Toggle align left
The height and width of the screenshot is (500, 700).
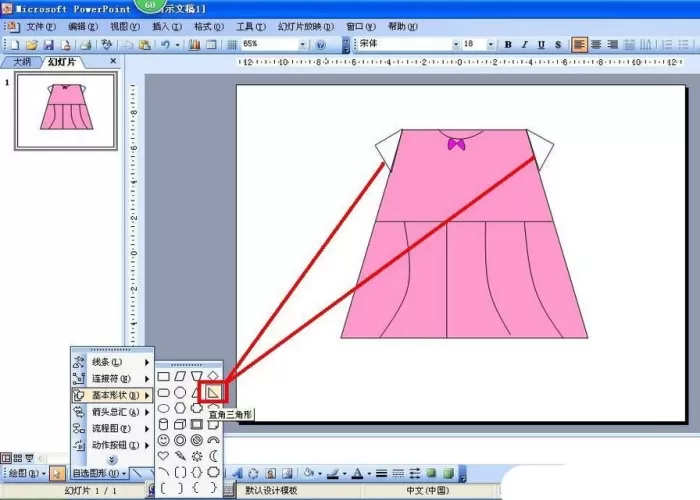pos(579,45)
